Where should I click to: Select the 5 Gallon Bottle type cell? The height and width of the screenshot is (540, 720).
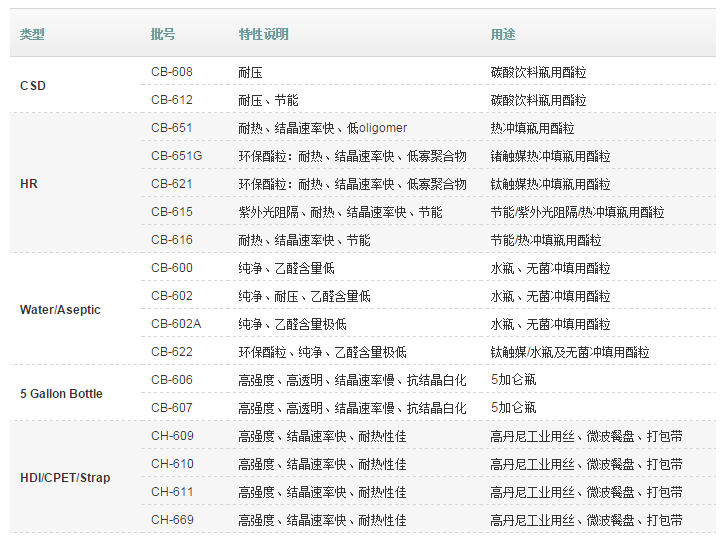[x=61, y=394]
